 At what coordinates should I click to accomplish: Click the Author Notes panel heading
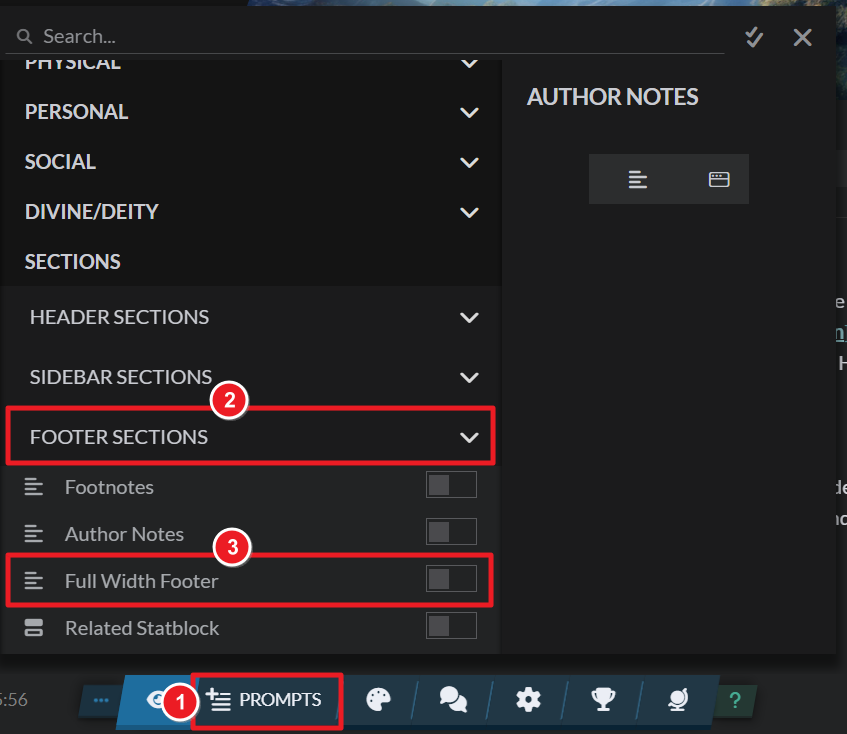(x=613, y=97)
